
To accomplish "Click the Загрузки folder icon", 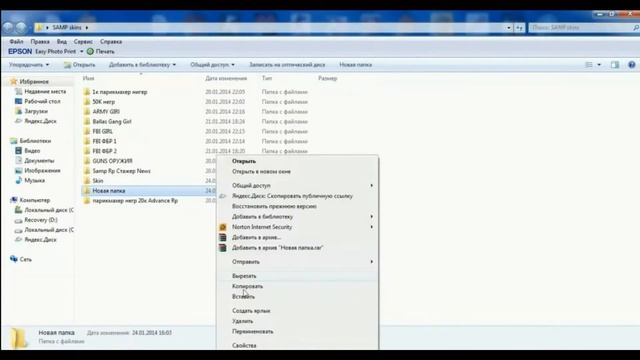I will (x=18, y=111).
